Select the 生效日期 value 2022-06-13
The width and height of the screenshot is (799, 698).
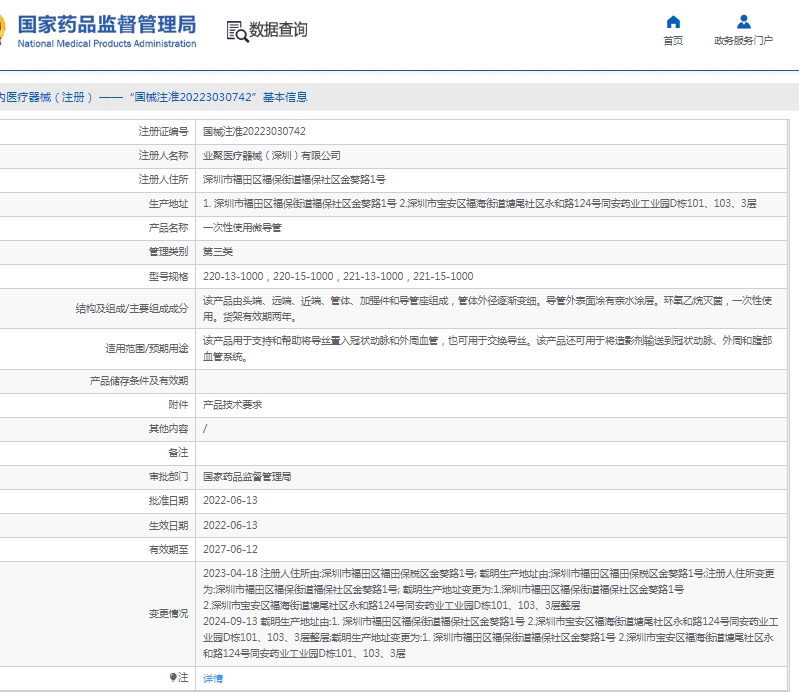coord(230,525)
